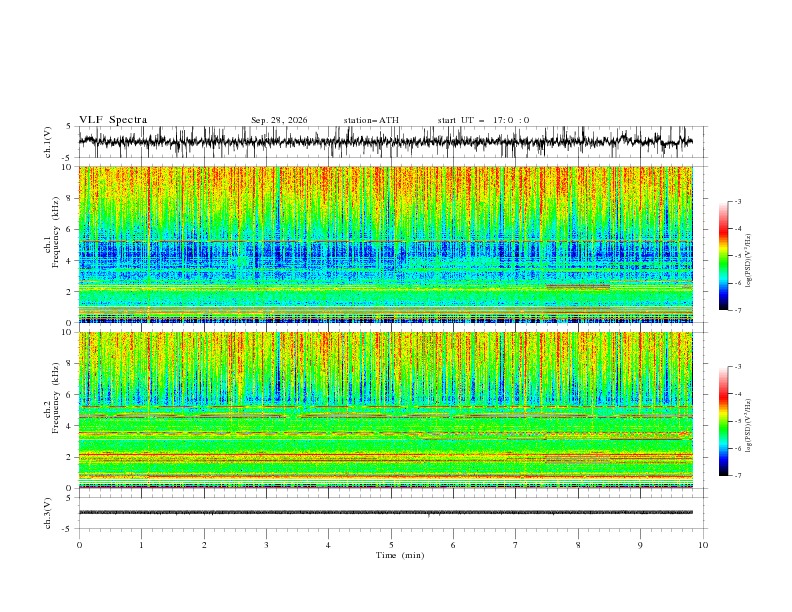This screenshot has width=792, height=612.
Task: Click the ch.1(V) waveform axis label
Action: pyautogui.click(x=48, y=142)
